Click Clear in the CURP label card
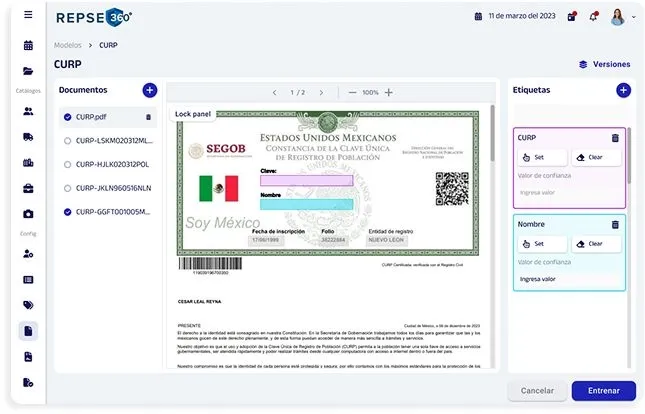This screenshot has height=414, width=645. tap(596, 157)
